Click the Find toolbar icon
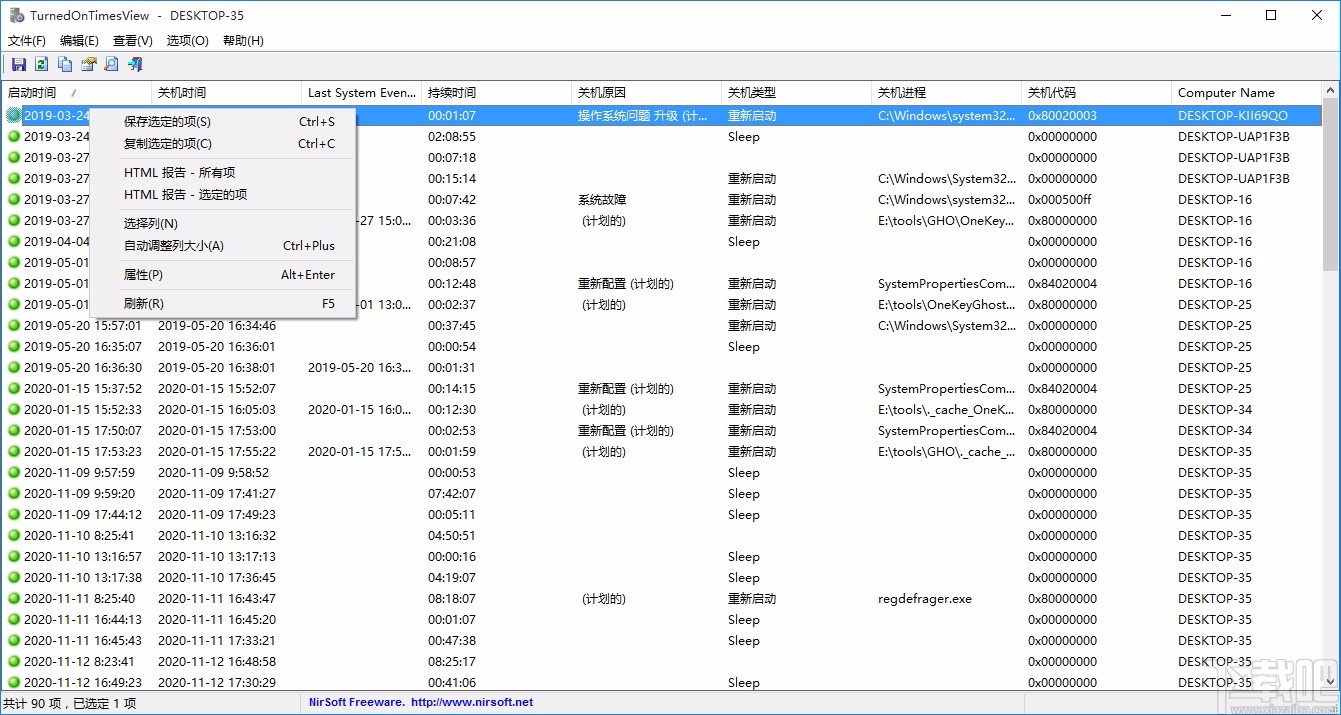Viewport: 1341px width, 715px height. click(x=110, y=64)
